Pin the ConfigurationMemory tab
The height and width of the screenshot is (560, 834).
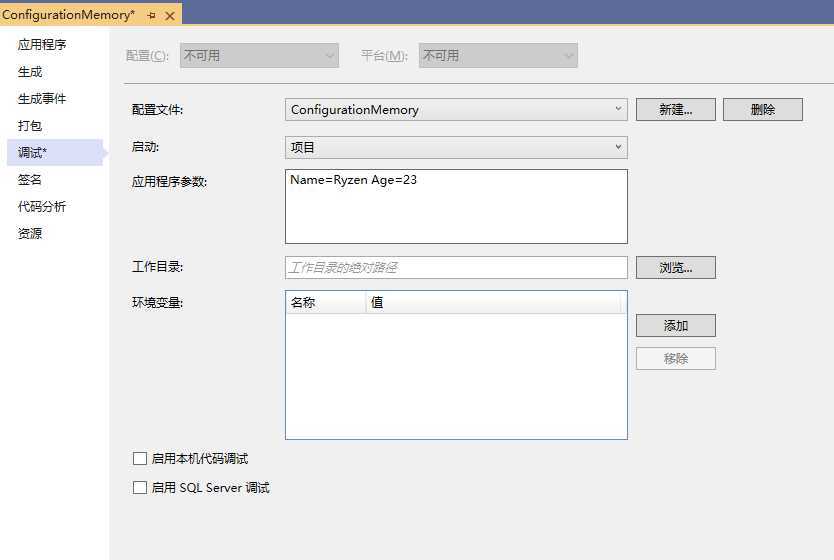152,16
